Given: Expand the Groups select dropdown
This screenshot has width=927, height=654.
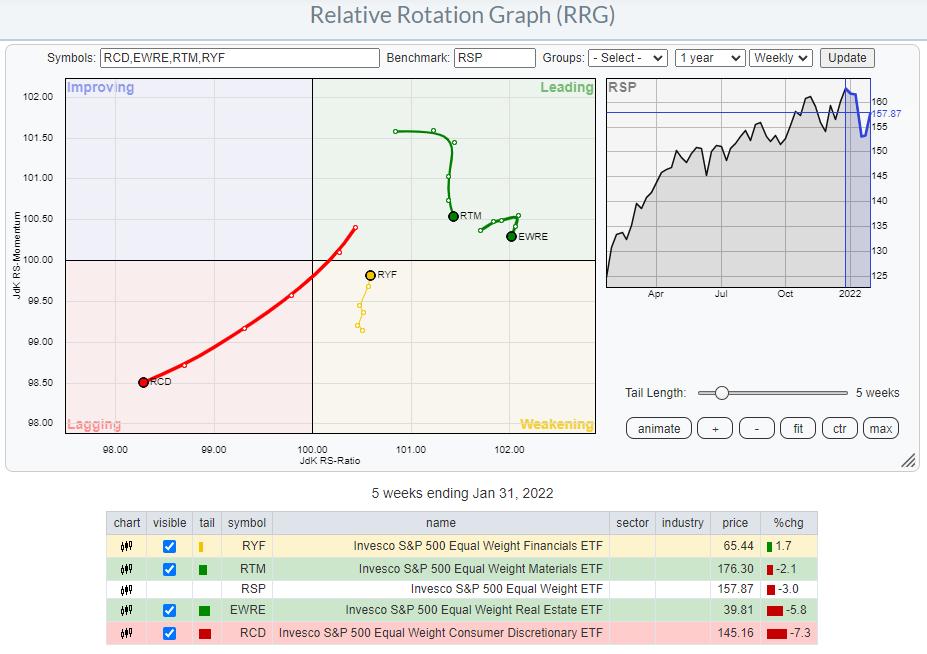Looking at the screenshot, I should [627, 58].
